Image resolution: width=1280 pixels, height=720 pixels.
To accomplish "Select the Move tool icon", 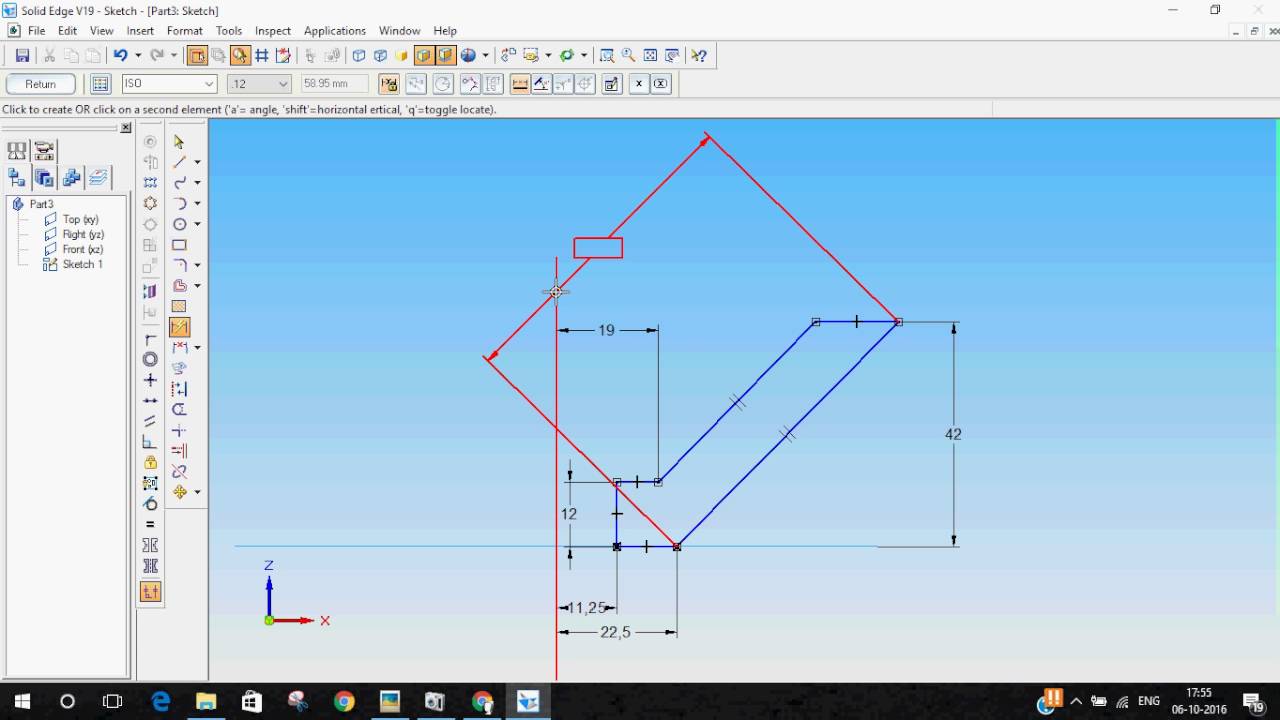I will (179, 492).
